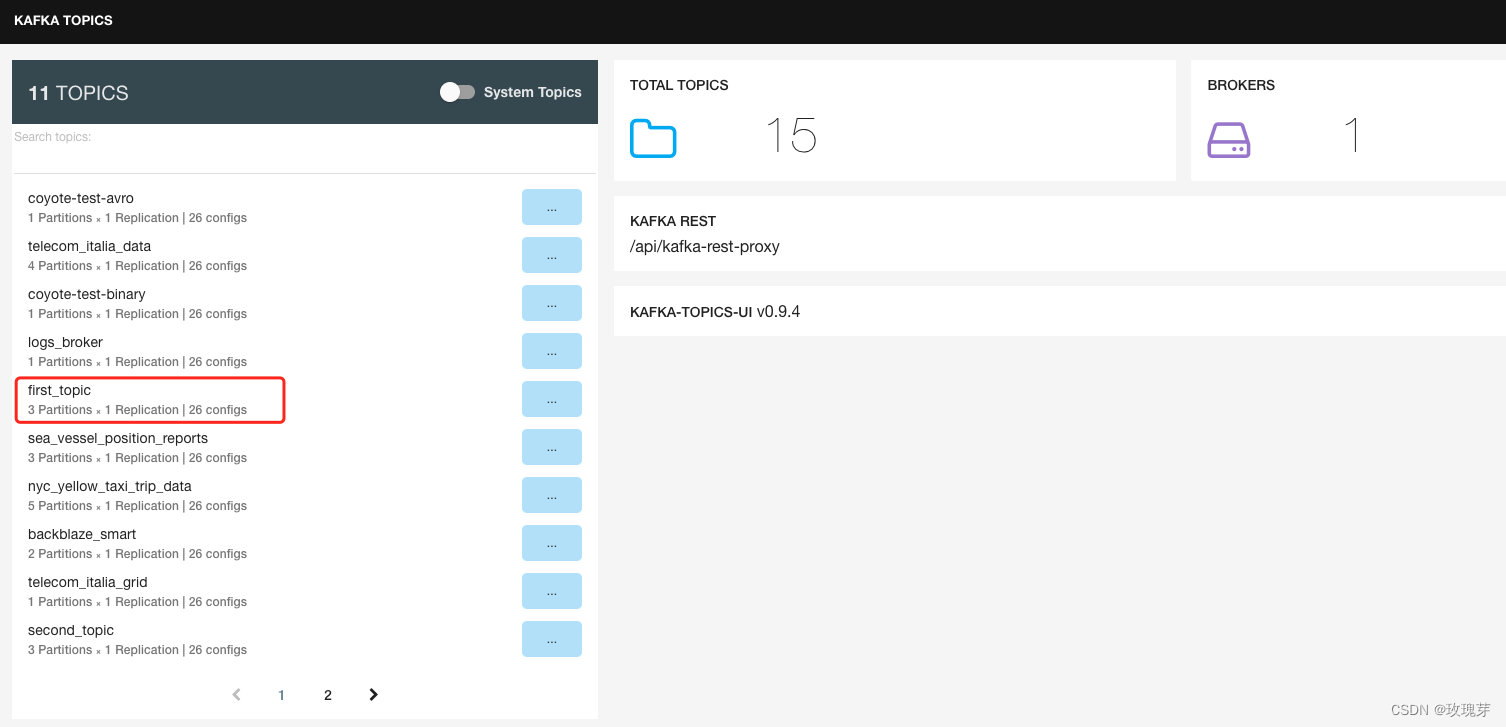Open the logs_broker options button
Viewport: 1506px width, 727px height.
pos(552,351)
